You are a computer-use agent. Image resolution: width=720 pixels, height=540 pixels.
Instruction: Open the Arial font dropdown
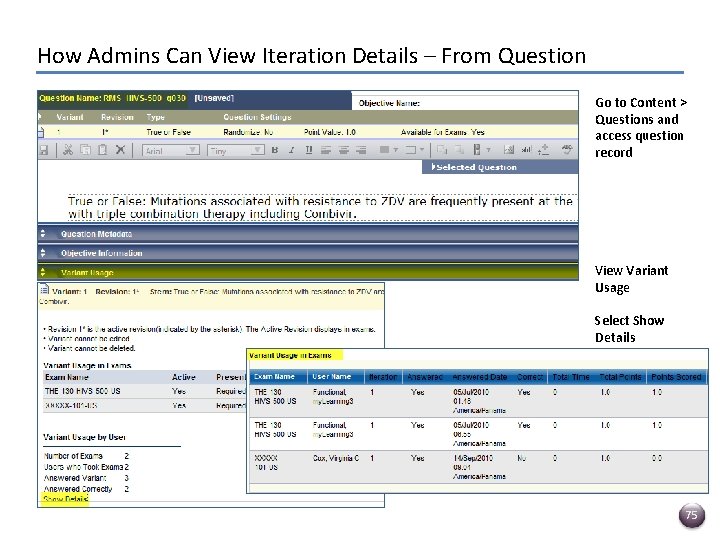point(171,150)
